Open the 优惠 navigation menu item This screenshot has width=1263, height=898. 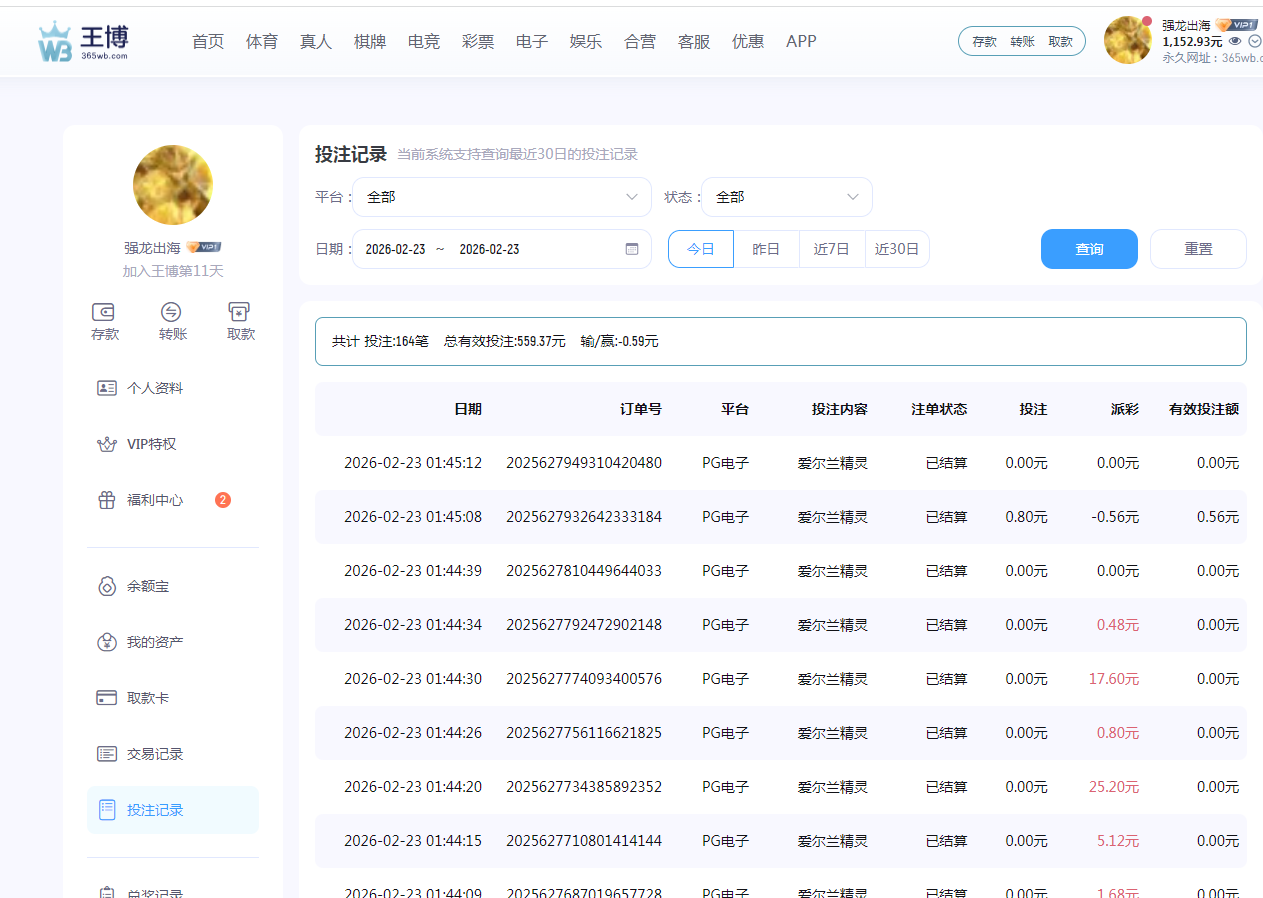tap(748, 41)
